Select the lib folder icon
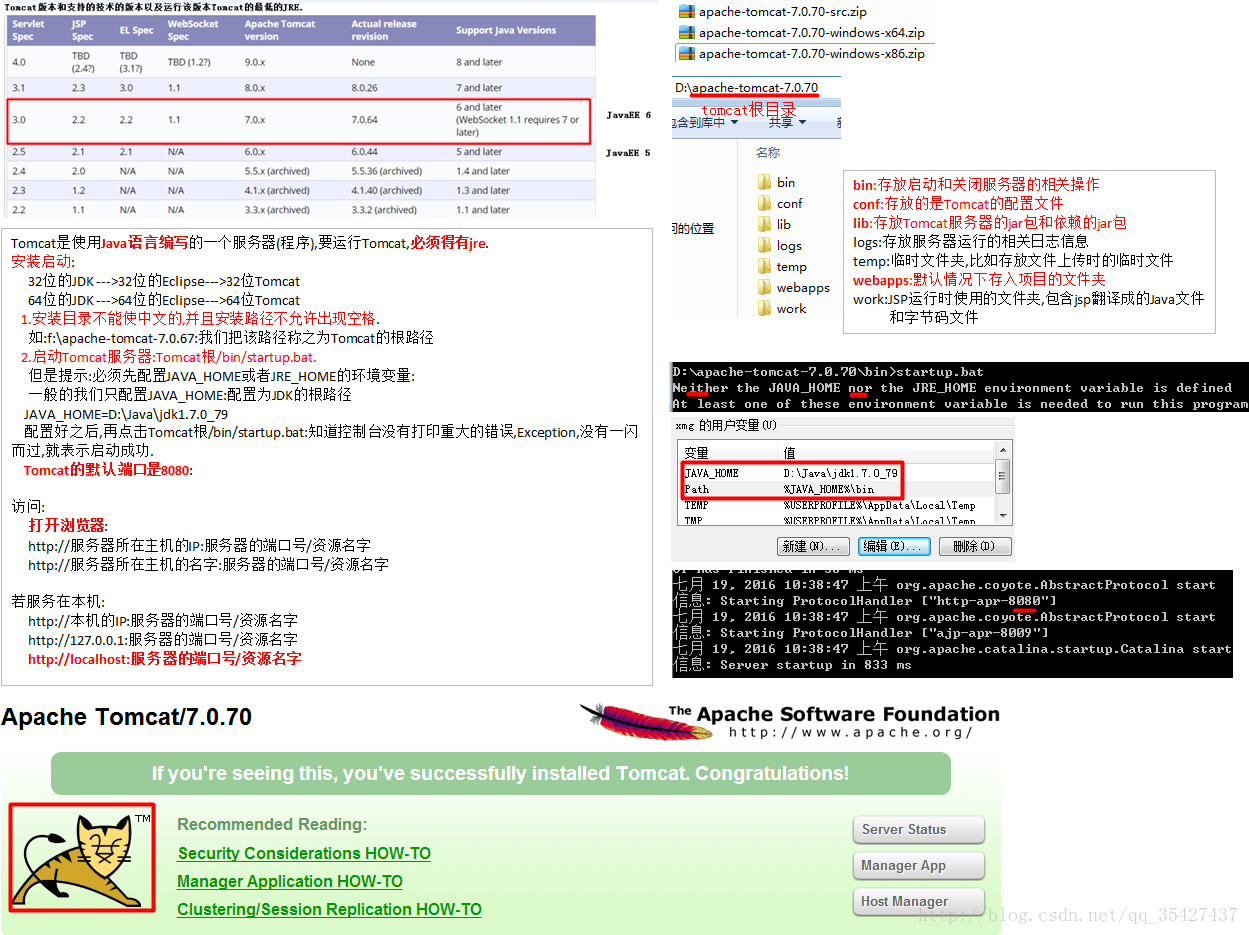Image resolution: width=1249 pixels, height=935 pixels. (x=764, y=224)
